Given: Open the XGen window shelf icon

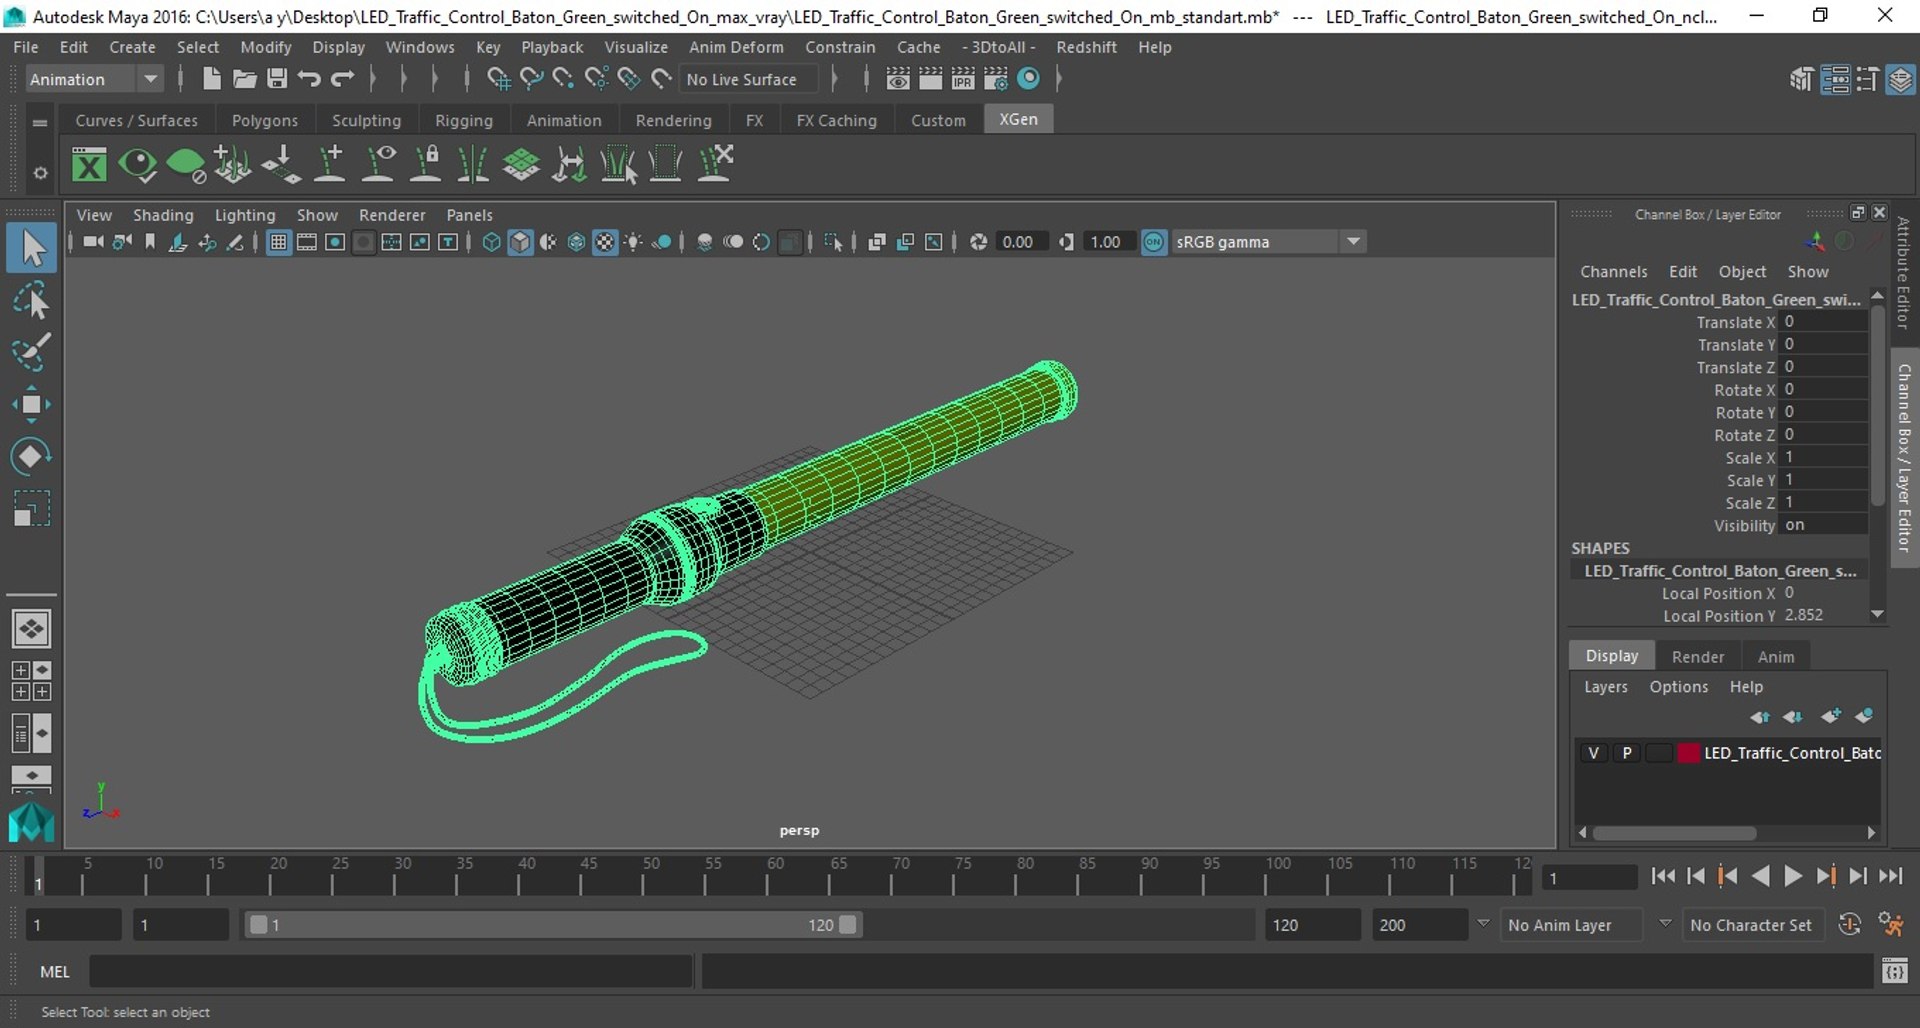Looking at the screenshot, I should [89, 164].
